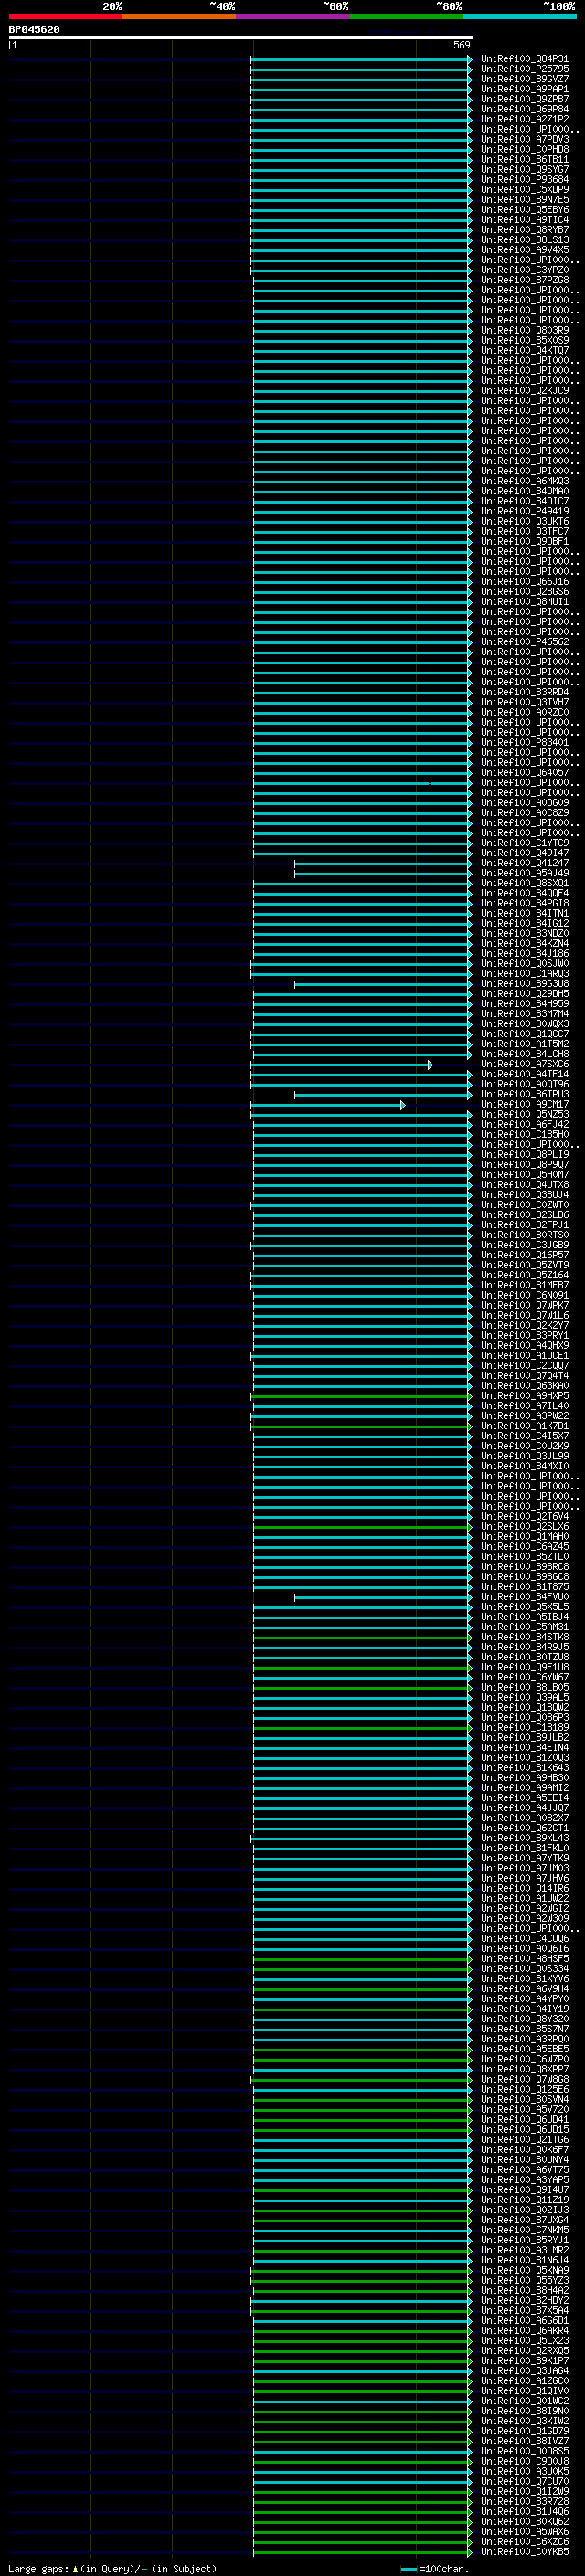Screen dimensions: 585x2576
Task: Click the orange ~40% identity legend segment
Action: click(179, 16)
